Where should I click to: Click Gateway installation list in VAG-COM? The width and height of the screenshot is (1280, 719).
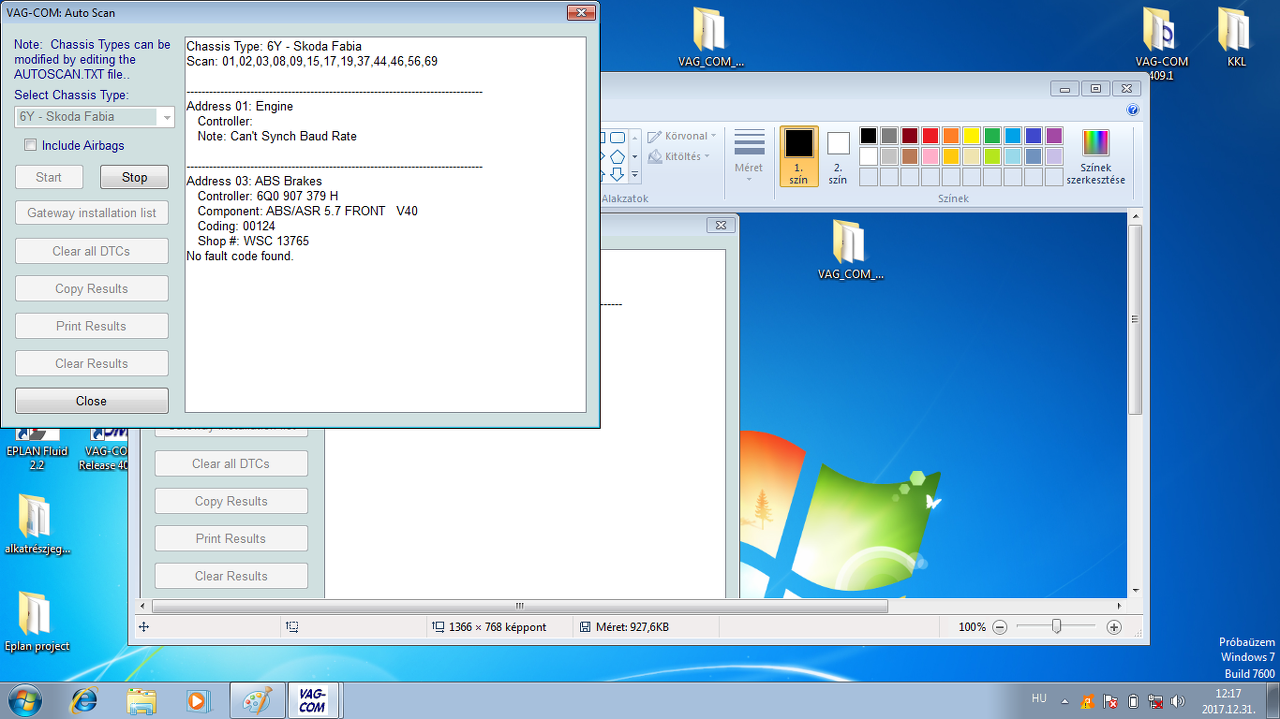(x=91, y=213)
